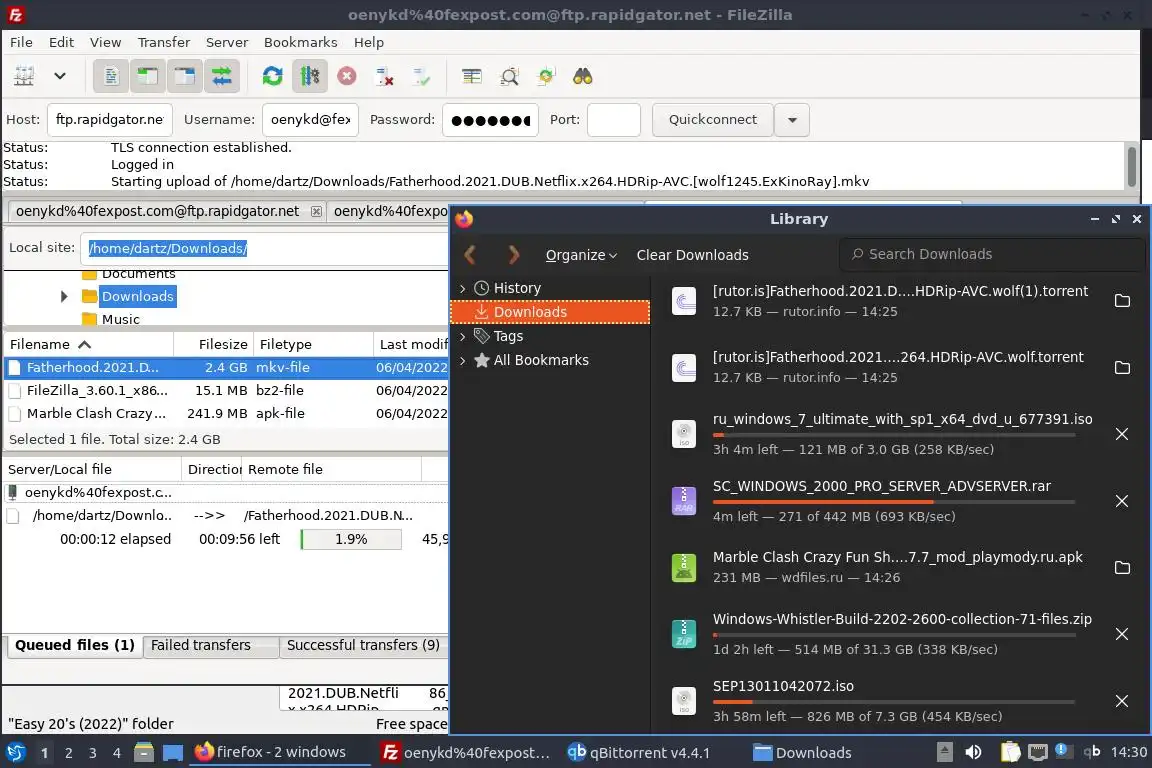Show folder for Fatherhood wolf(1).torrent download
This screenshot has width=1152, height=768.
pos(1121,301)
